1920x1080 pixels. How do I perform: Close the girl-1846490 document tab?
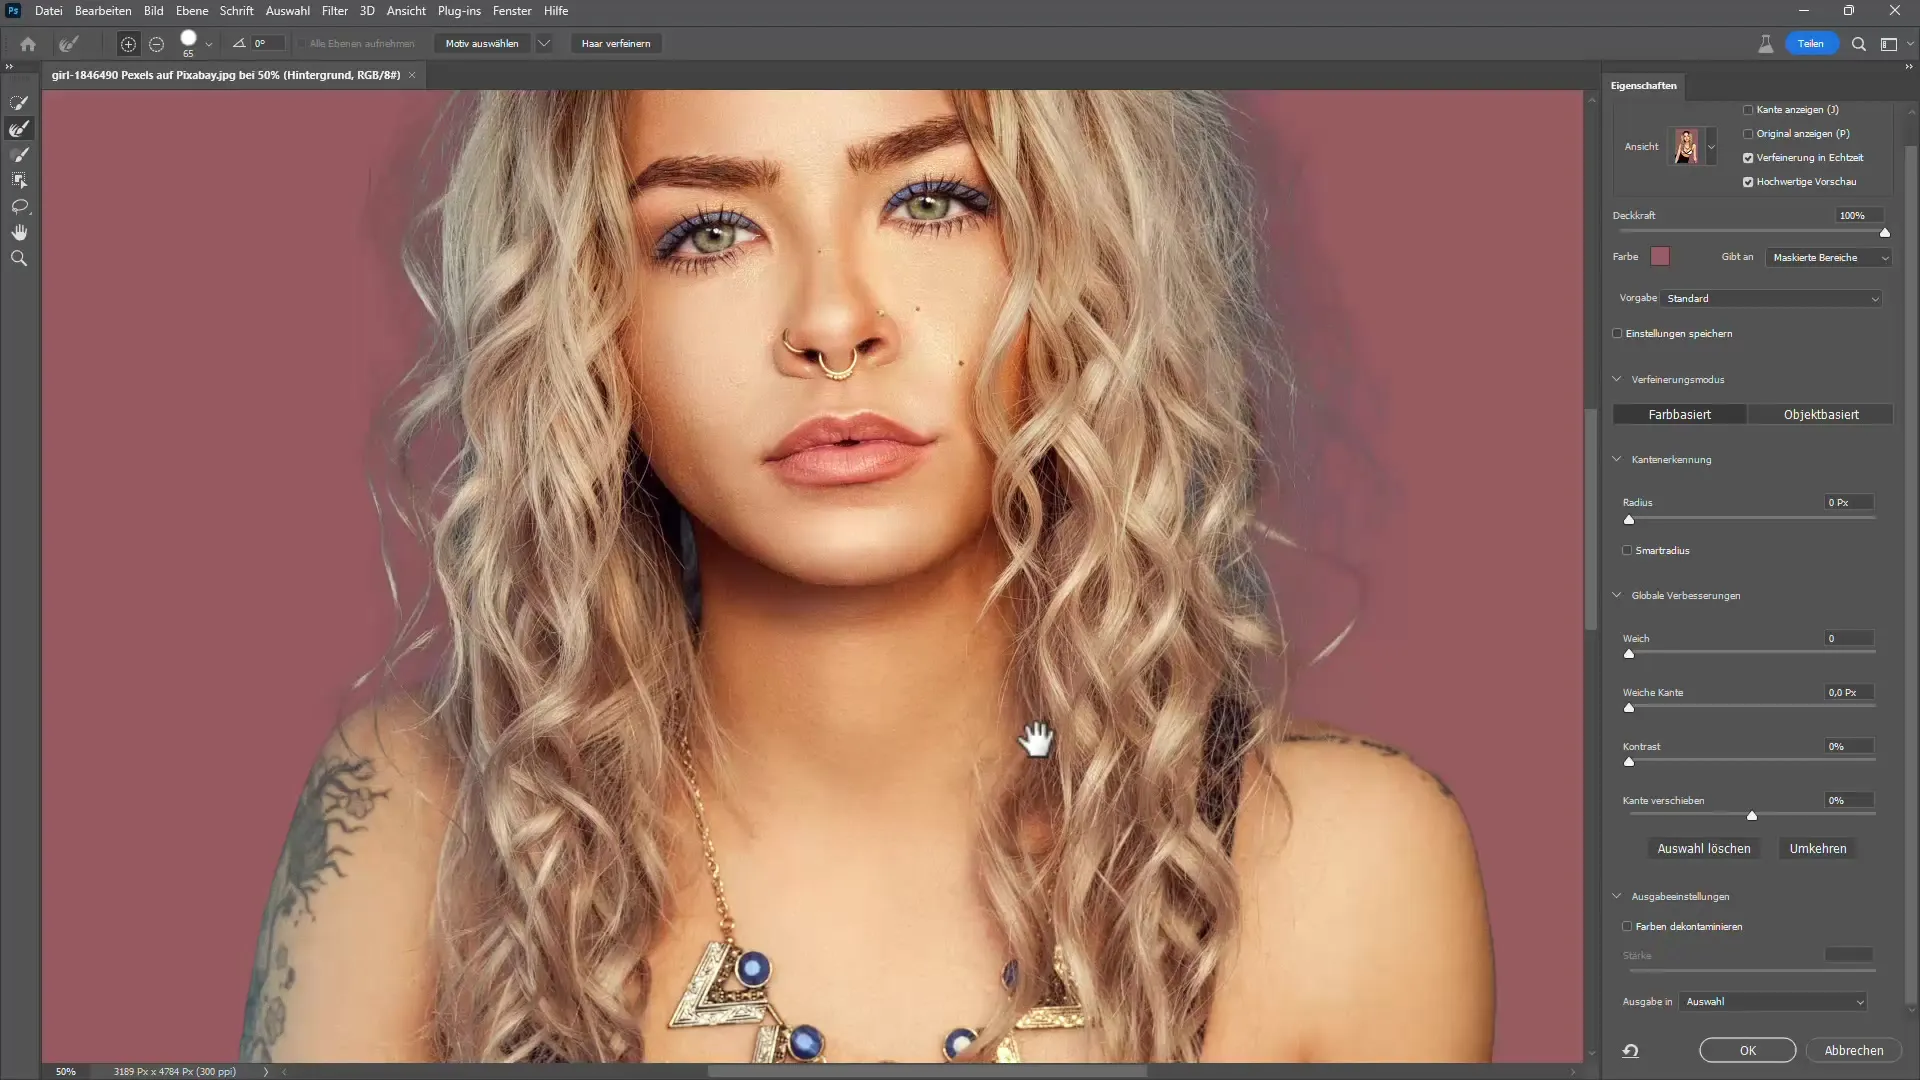pyautogui.click(x=412, y=75)
